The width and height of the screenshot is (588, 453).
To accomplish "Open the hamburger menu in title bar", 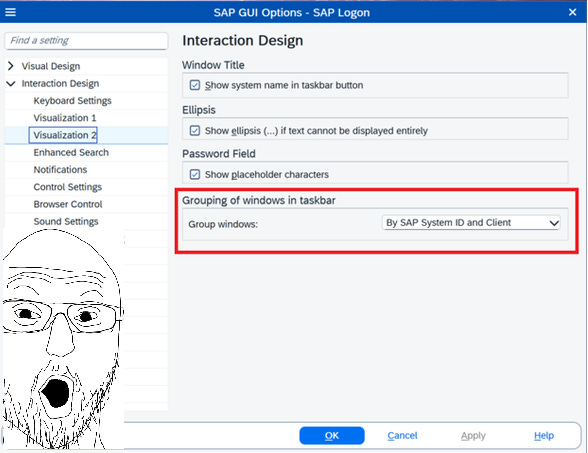I will pos(10,12).
